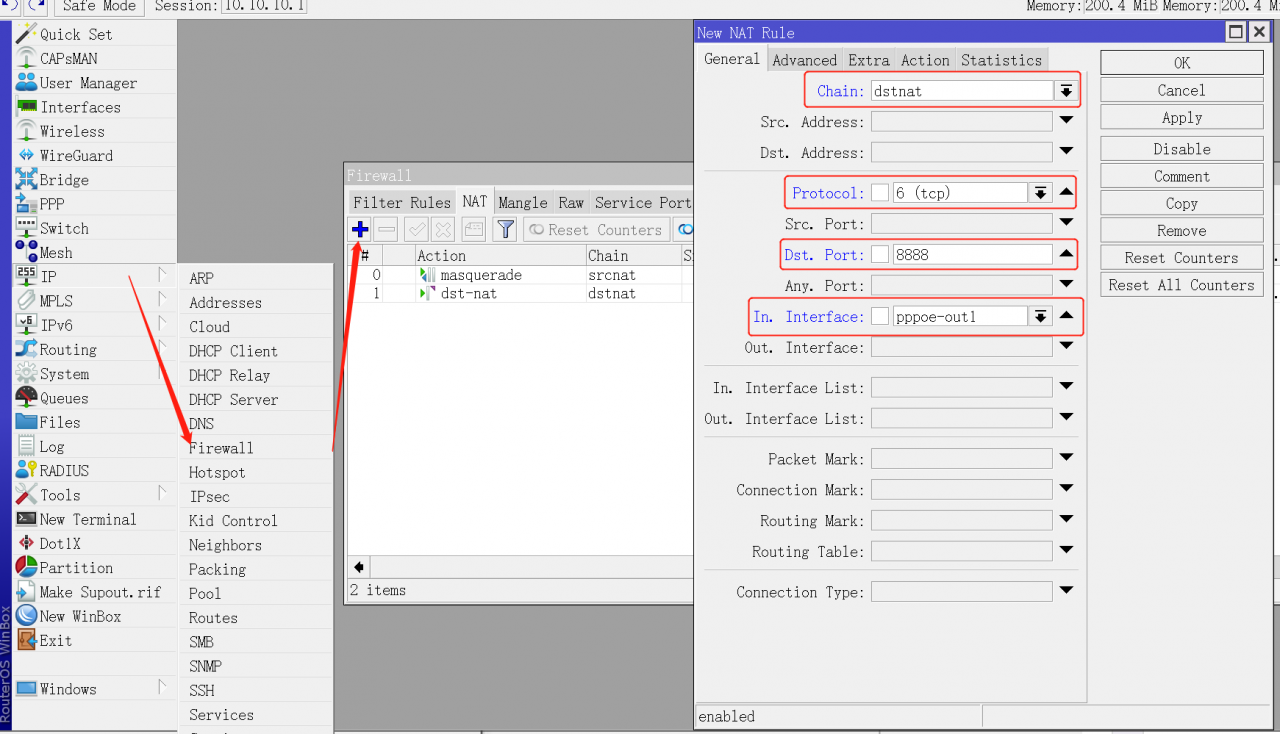Toggle the Protocol invert checkbox

[x=880, y=192]
